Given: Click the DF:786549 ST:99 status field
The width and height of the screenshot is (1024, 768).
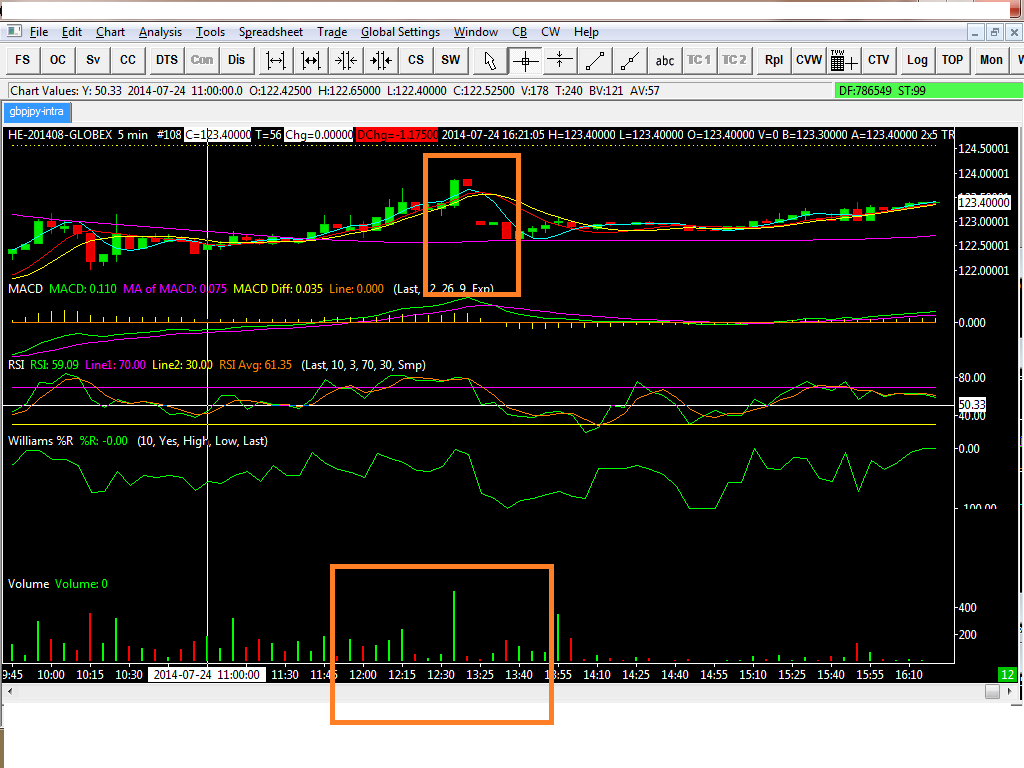Looking at the screenshot, I should 929,91.
